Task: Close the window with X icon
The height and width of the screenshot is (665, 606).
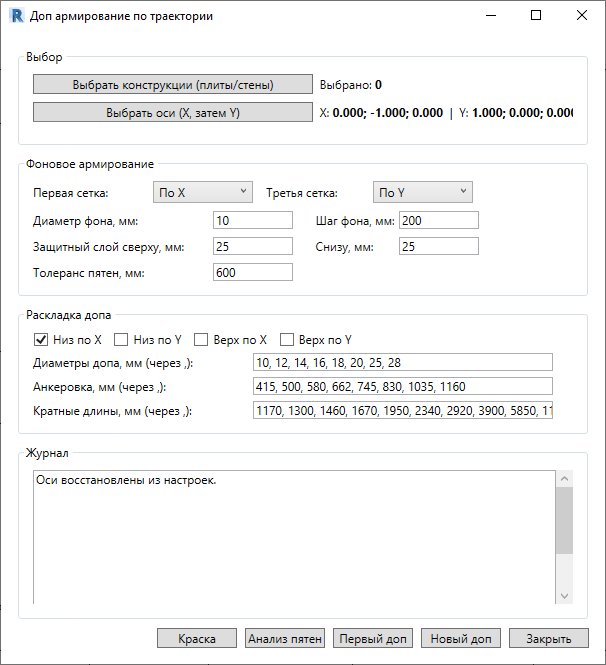Action: tap(582, 16)
